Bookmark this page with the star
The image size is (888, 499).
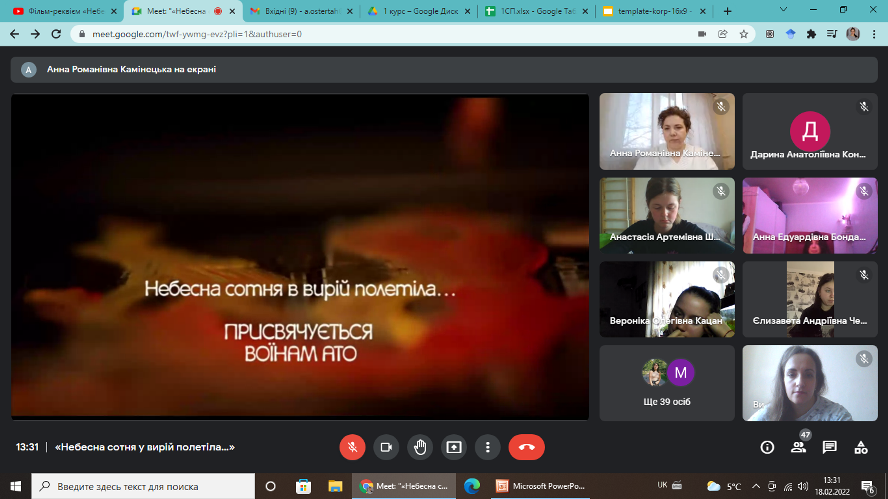[x=744, y=34]
